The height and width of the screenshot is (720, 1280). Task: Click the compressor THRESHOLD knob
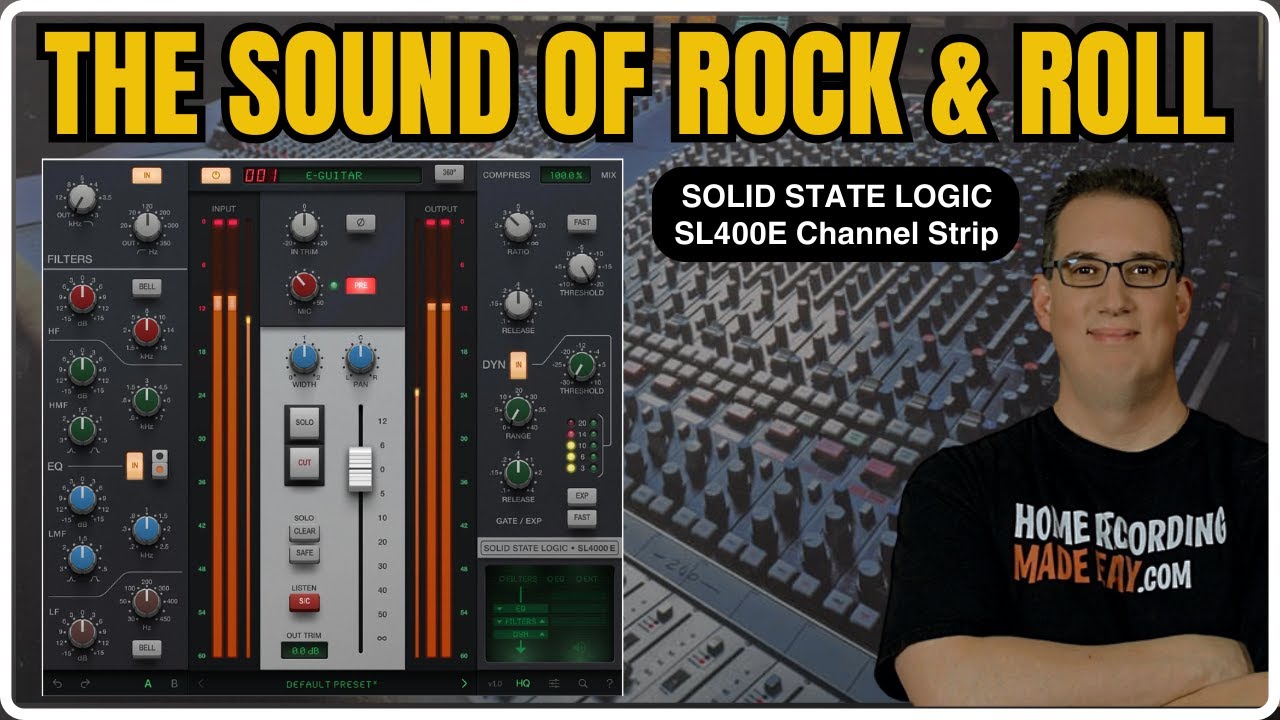coord(581,267)
